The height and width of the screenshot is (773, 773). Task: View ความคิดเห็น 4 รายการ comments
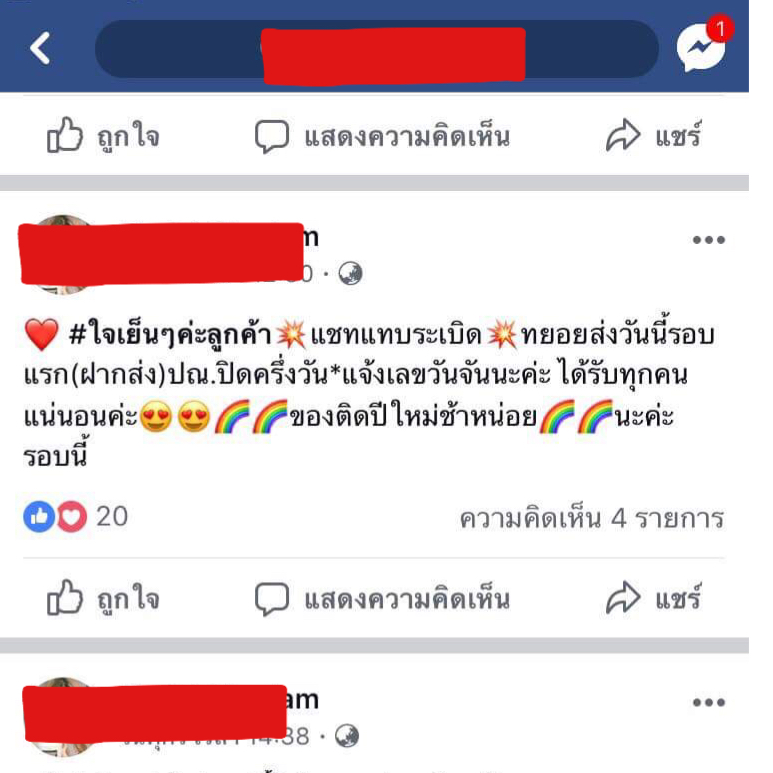pyautogui.click(x=592, y=519)
